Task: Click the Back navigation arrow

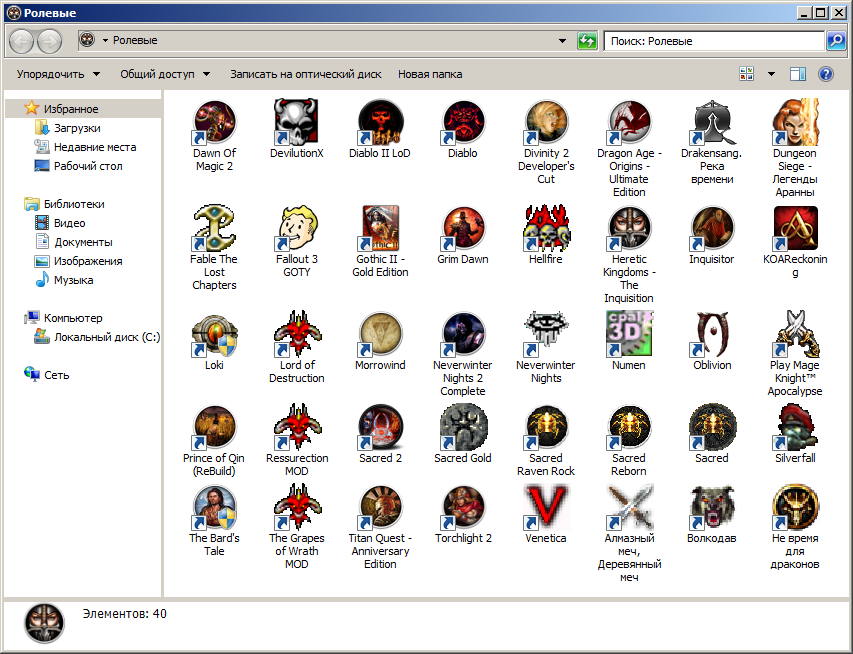Action: pyautogui.click(x=22, y=41)
